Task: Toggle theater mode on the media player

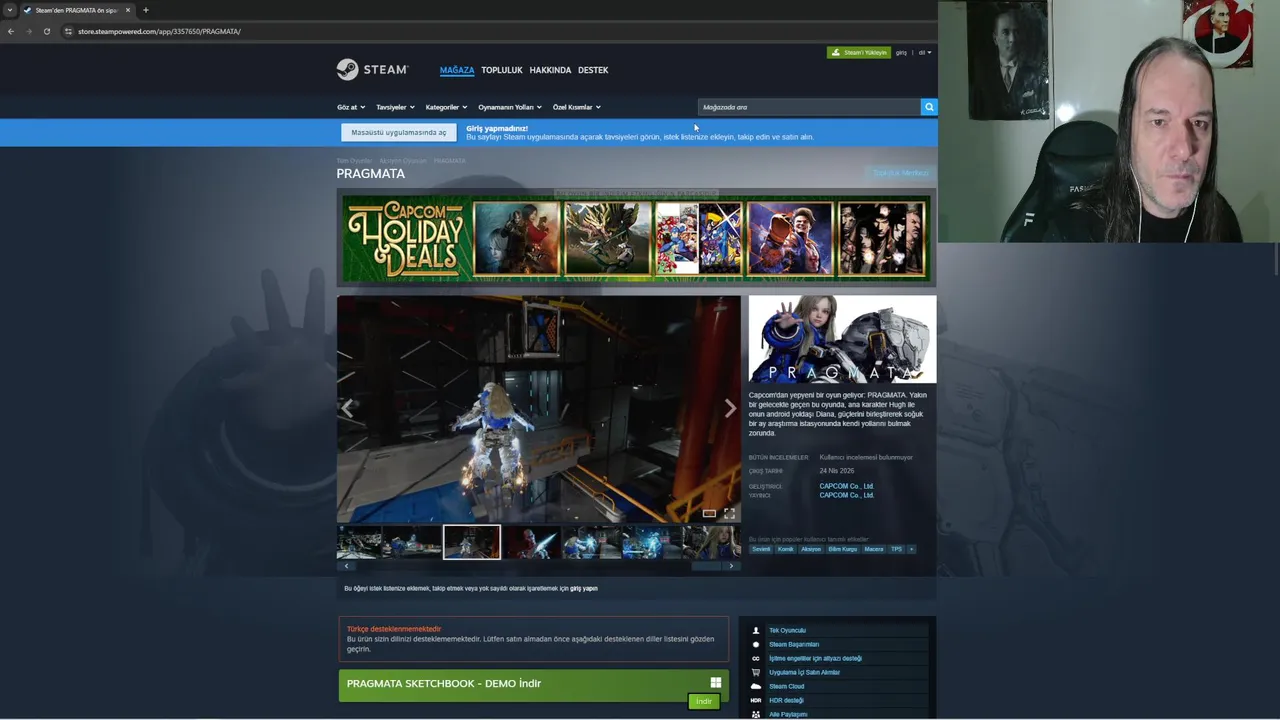Action: pyautogui.click(x=709, y=513)
